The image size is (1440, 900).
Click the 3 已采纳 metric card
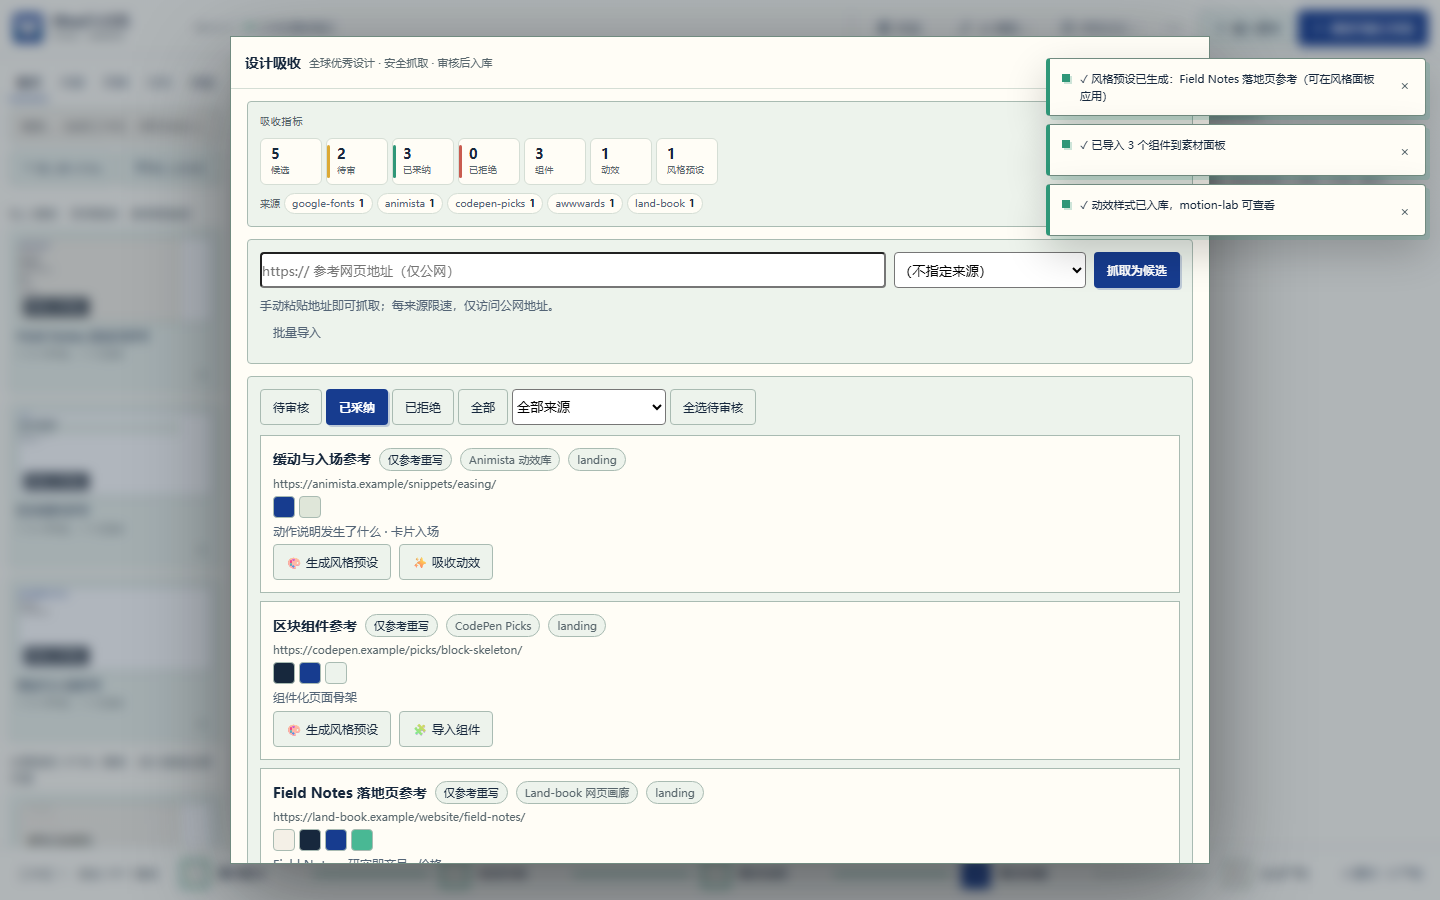click(423, 161)
